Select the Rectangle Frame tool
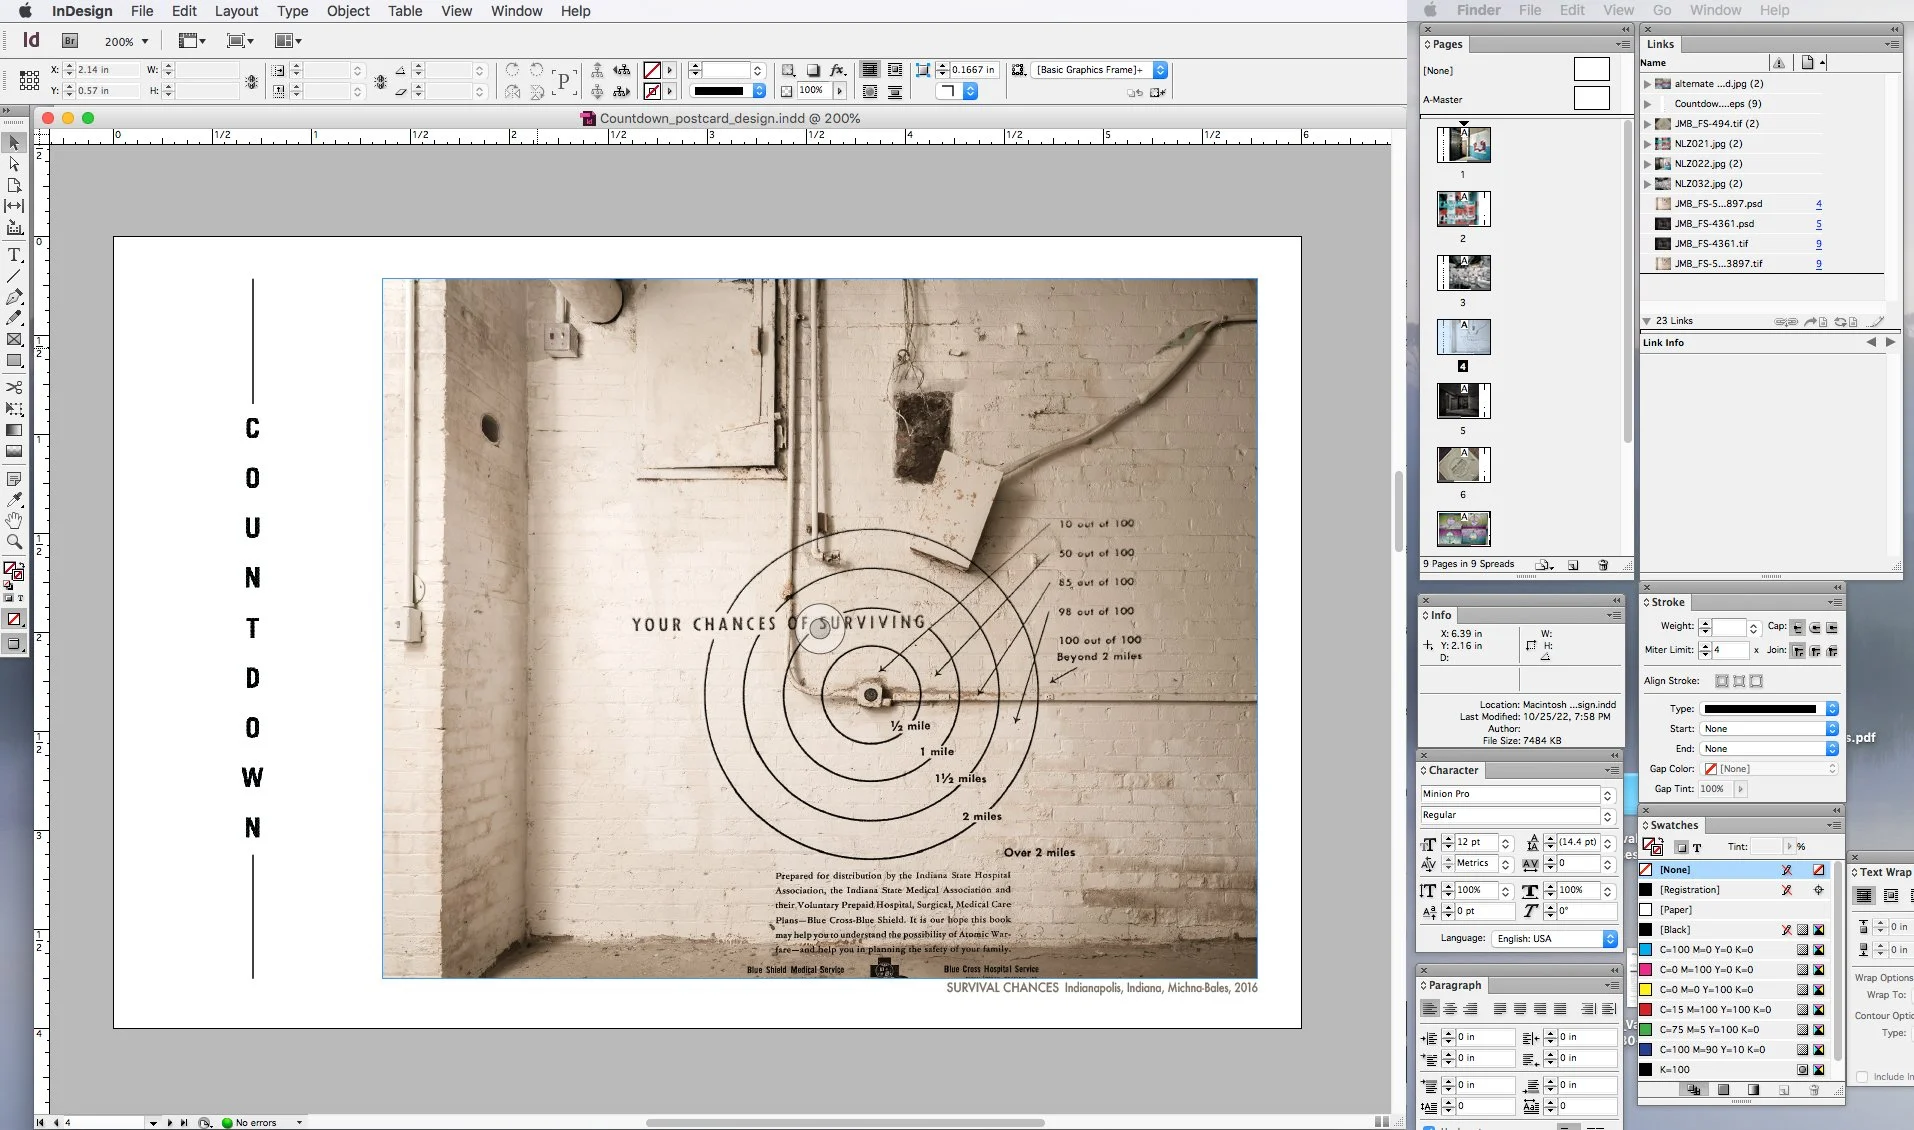The image size is (1914, 1130). 14,340
